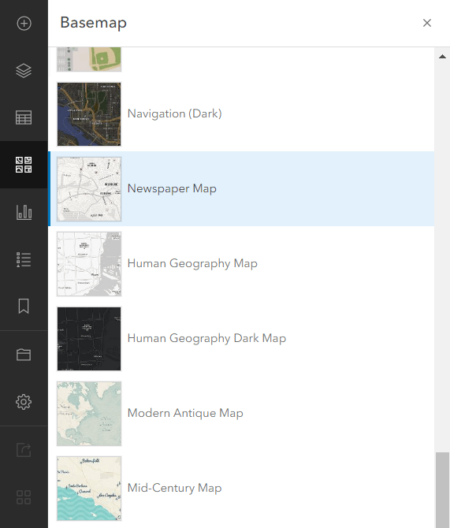Click the scrollbar up arrow

442,57
